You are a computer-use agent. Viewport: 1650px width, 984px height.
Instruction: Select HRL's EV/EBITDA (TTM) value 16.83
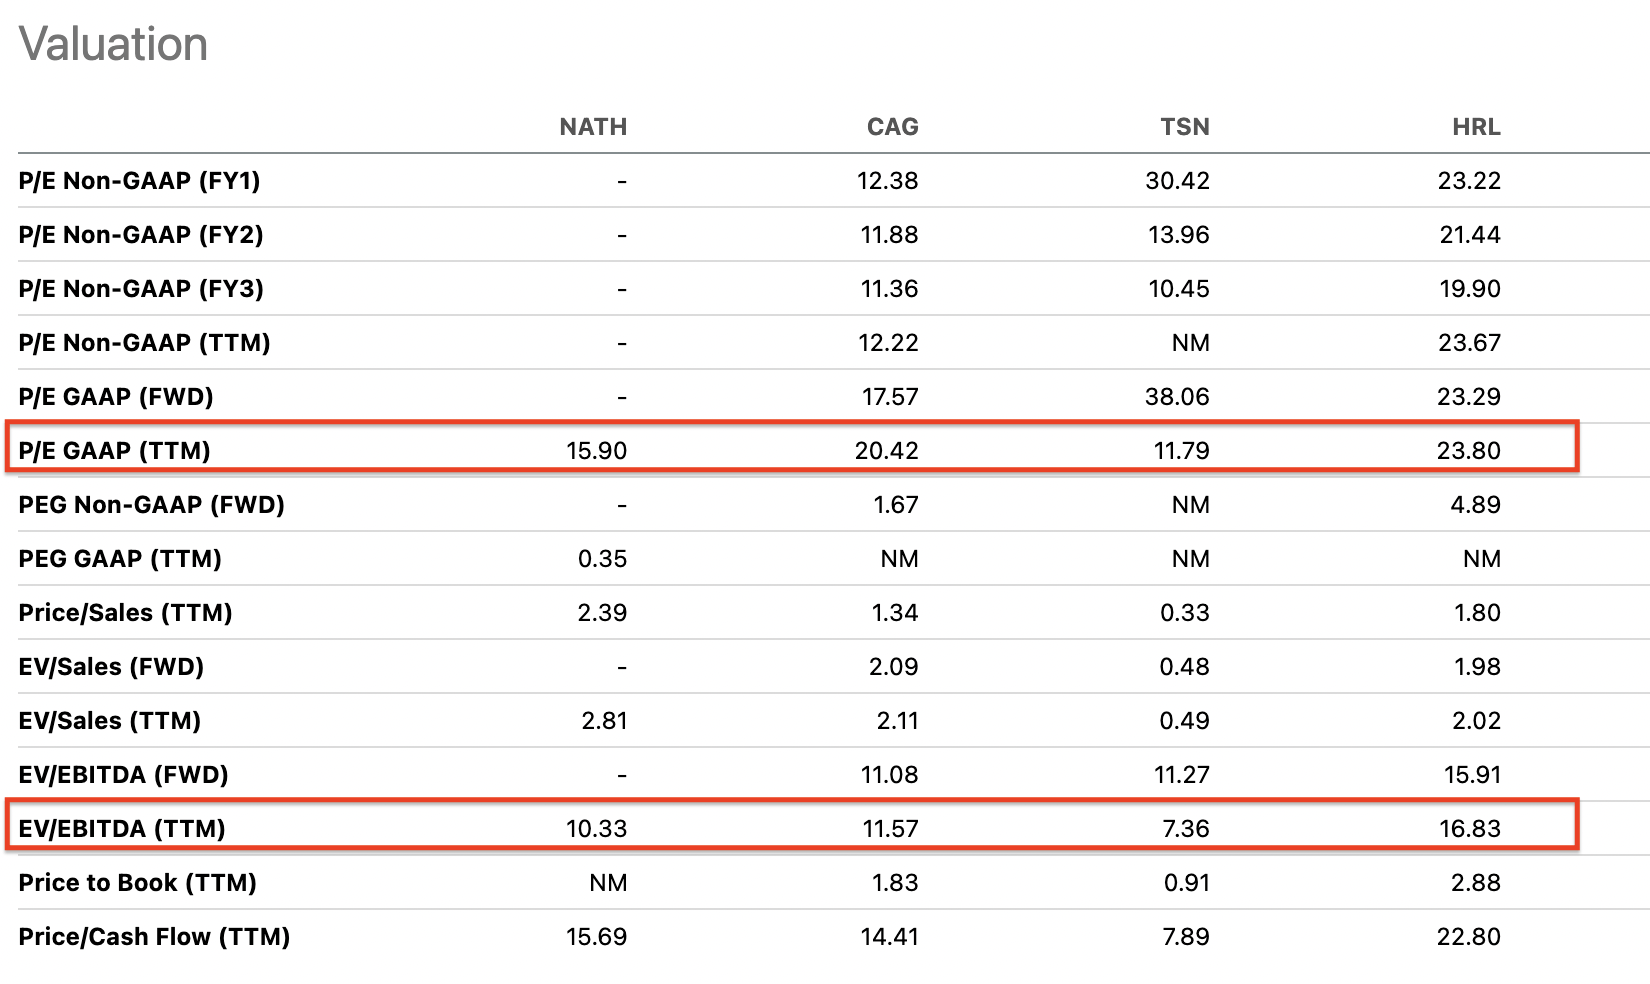(1469, 829)
